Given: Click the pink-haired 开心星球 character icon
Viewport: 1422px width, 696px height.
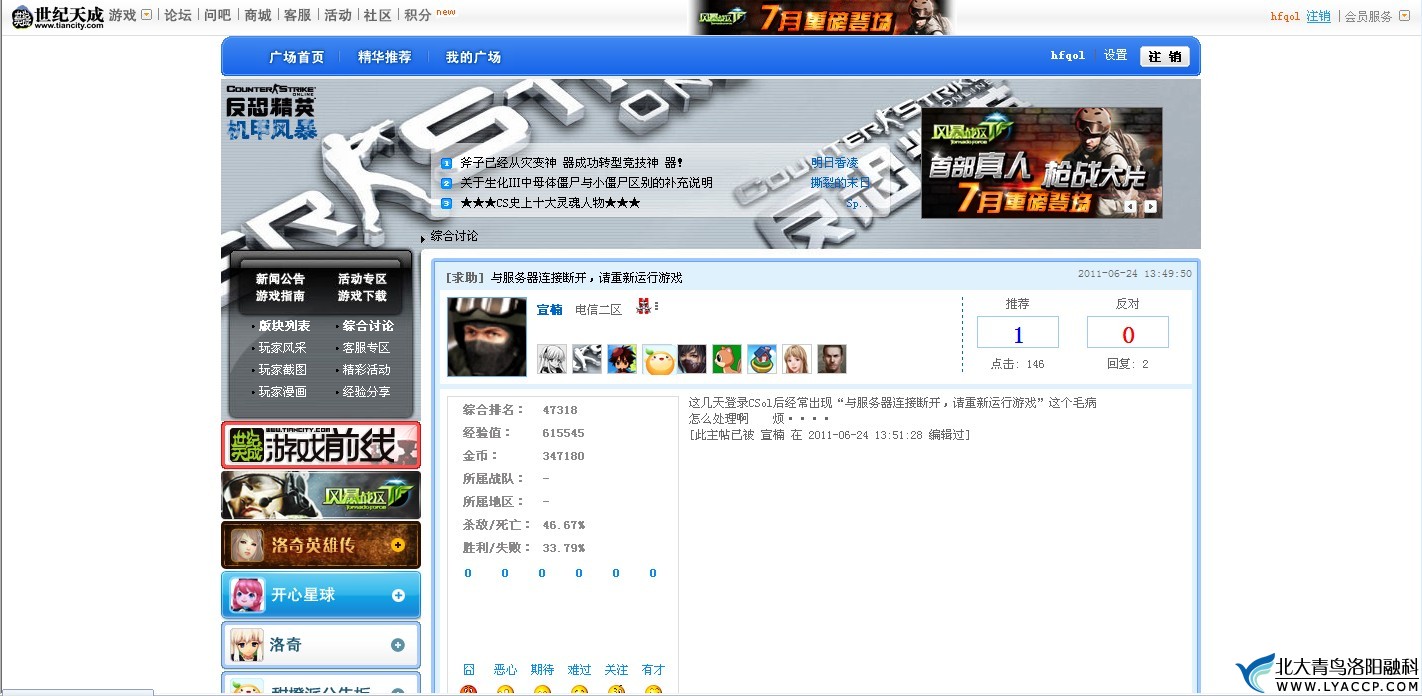Looking at the screenshot, I should 246,595.
